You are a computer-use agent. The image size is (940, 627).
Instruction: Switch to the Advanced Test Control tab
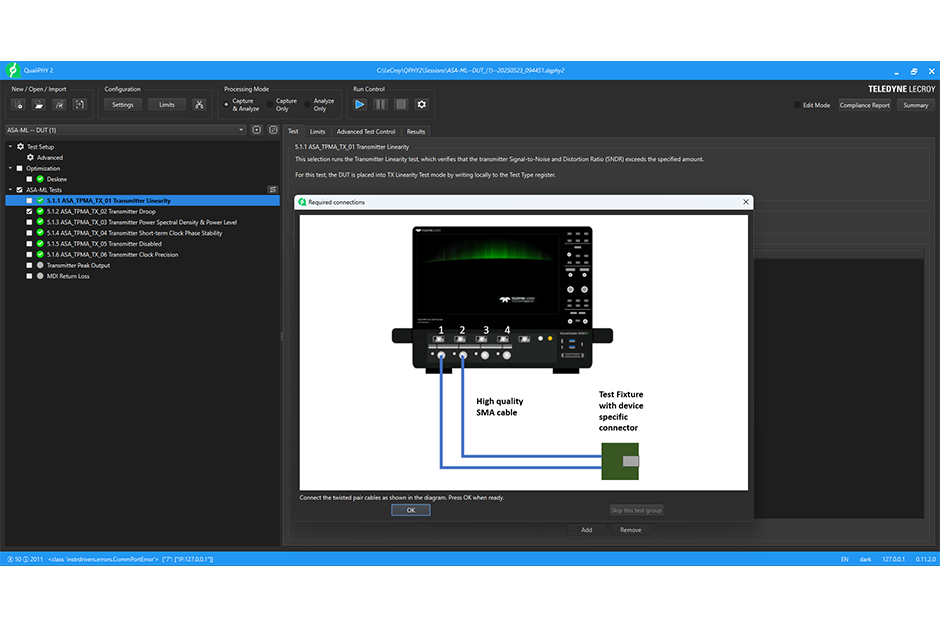coord(365,131)
